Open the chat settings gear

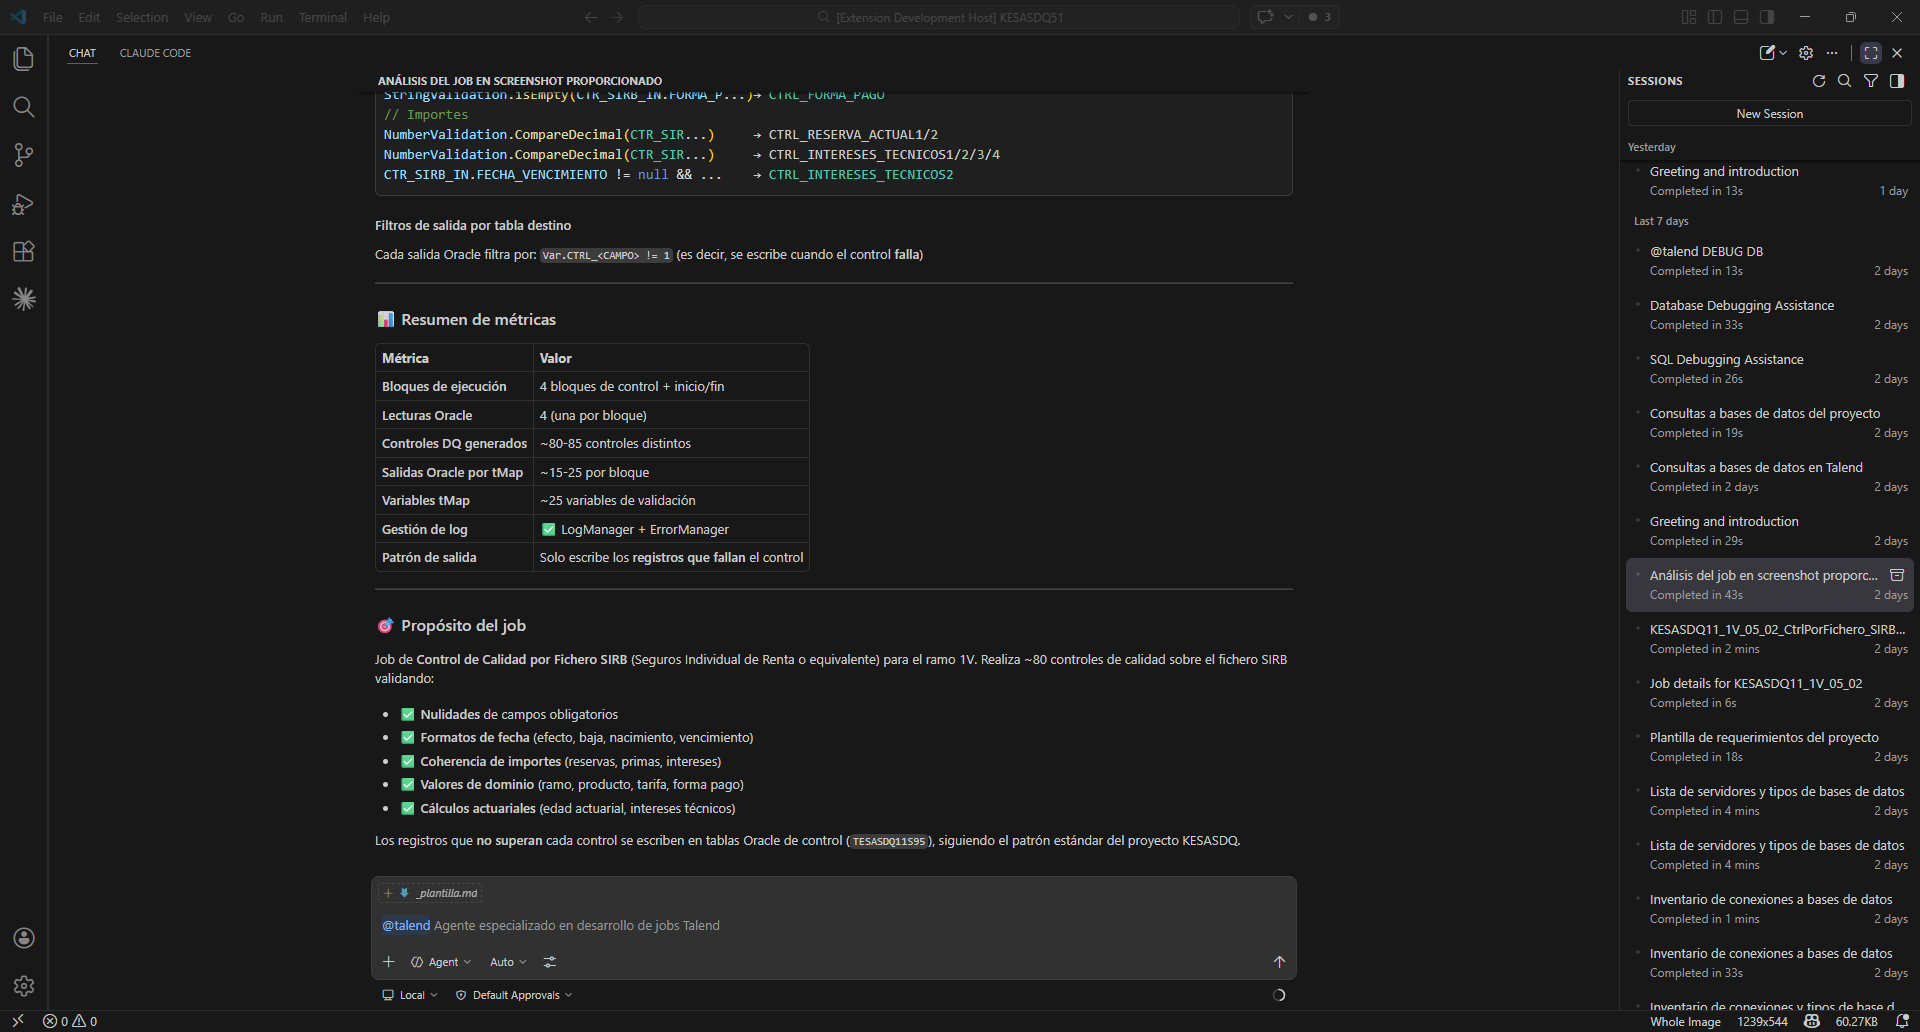1806,53
